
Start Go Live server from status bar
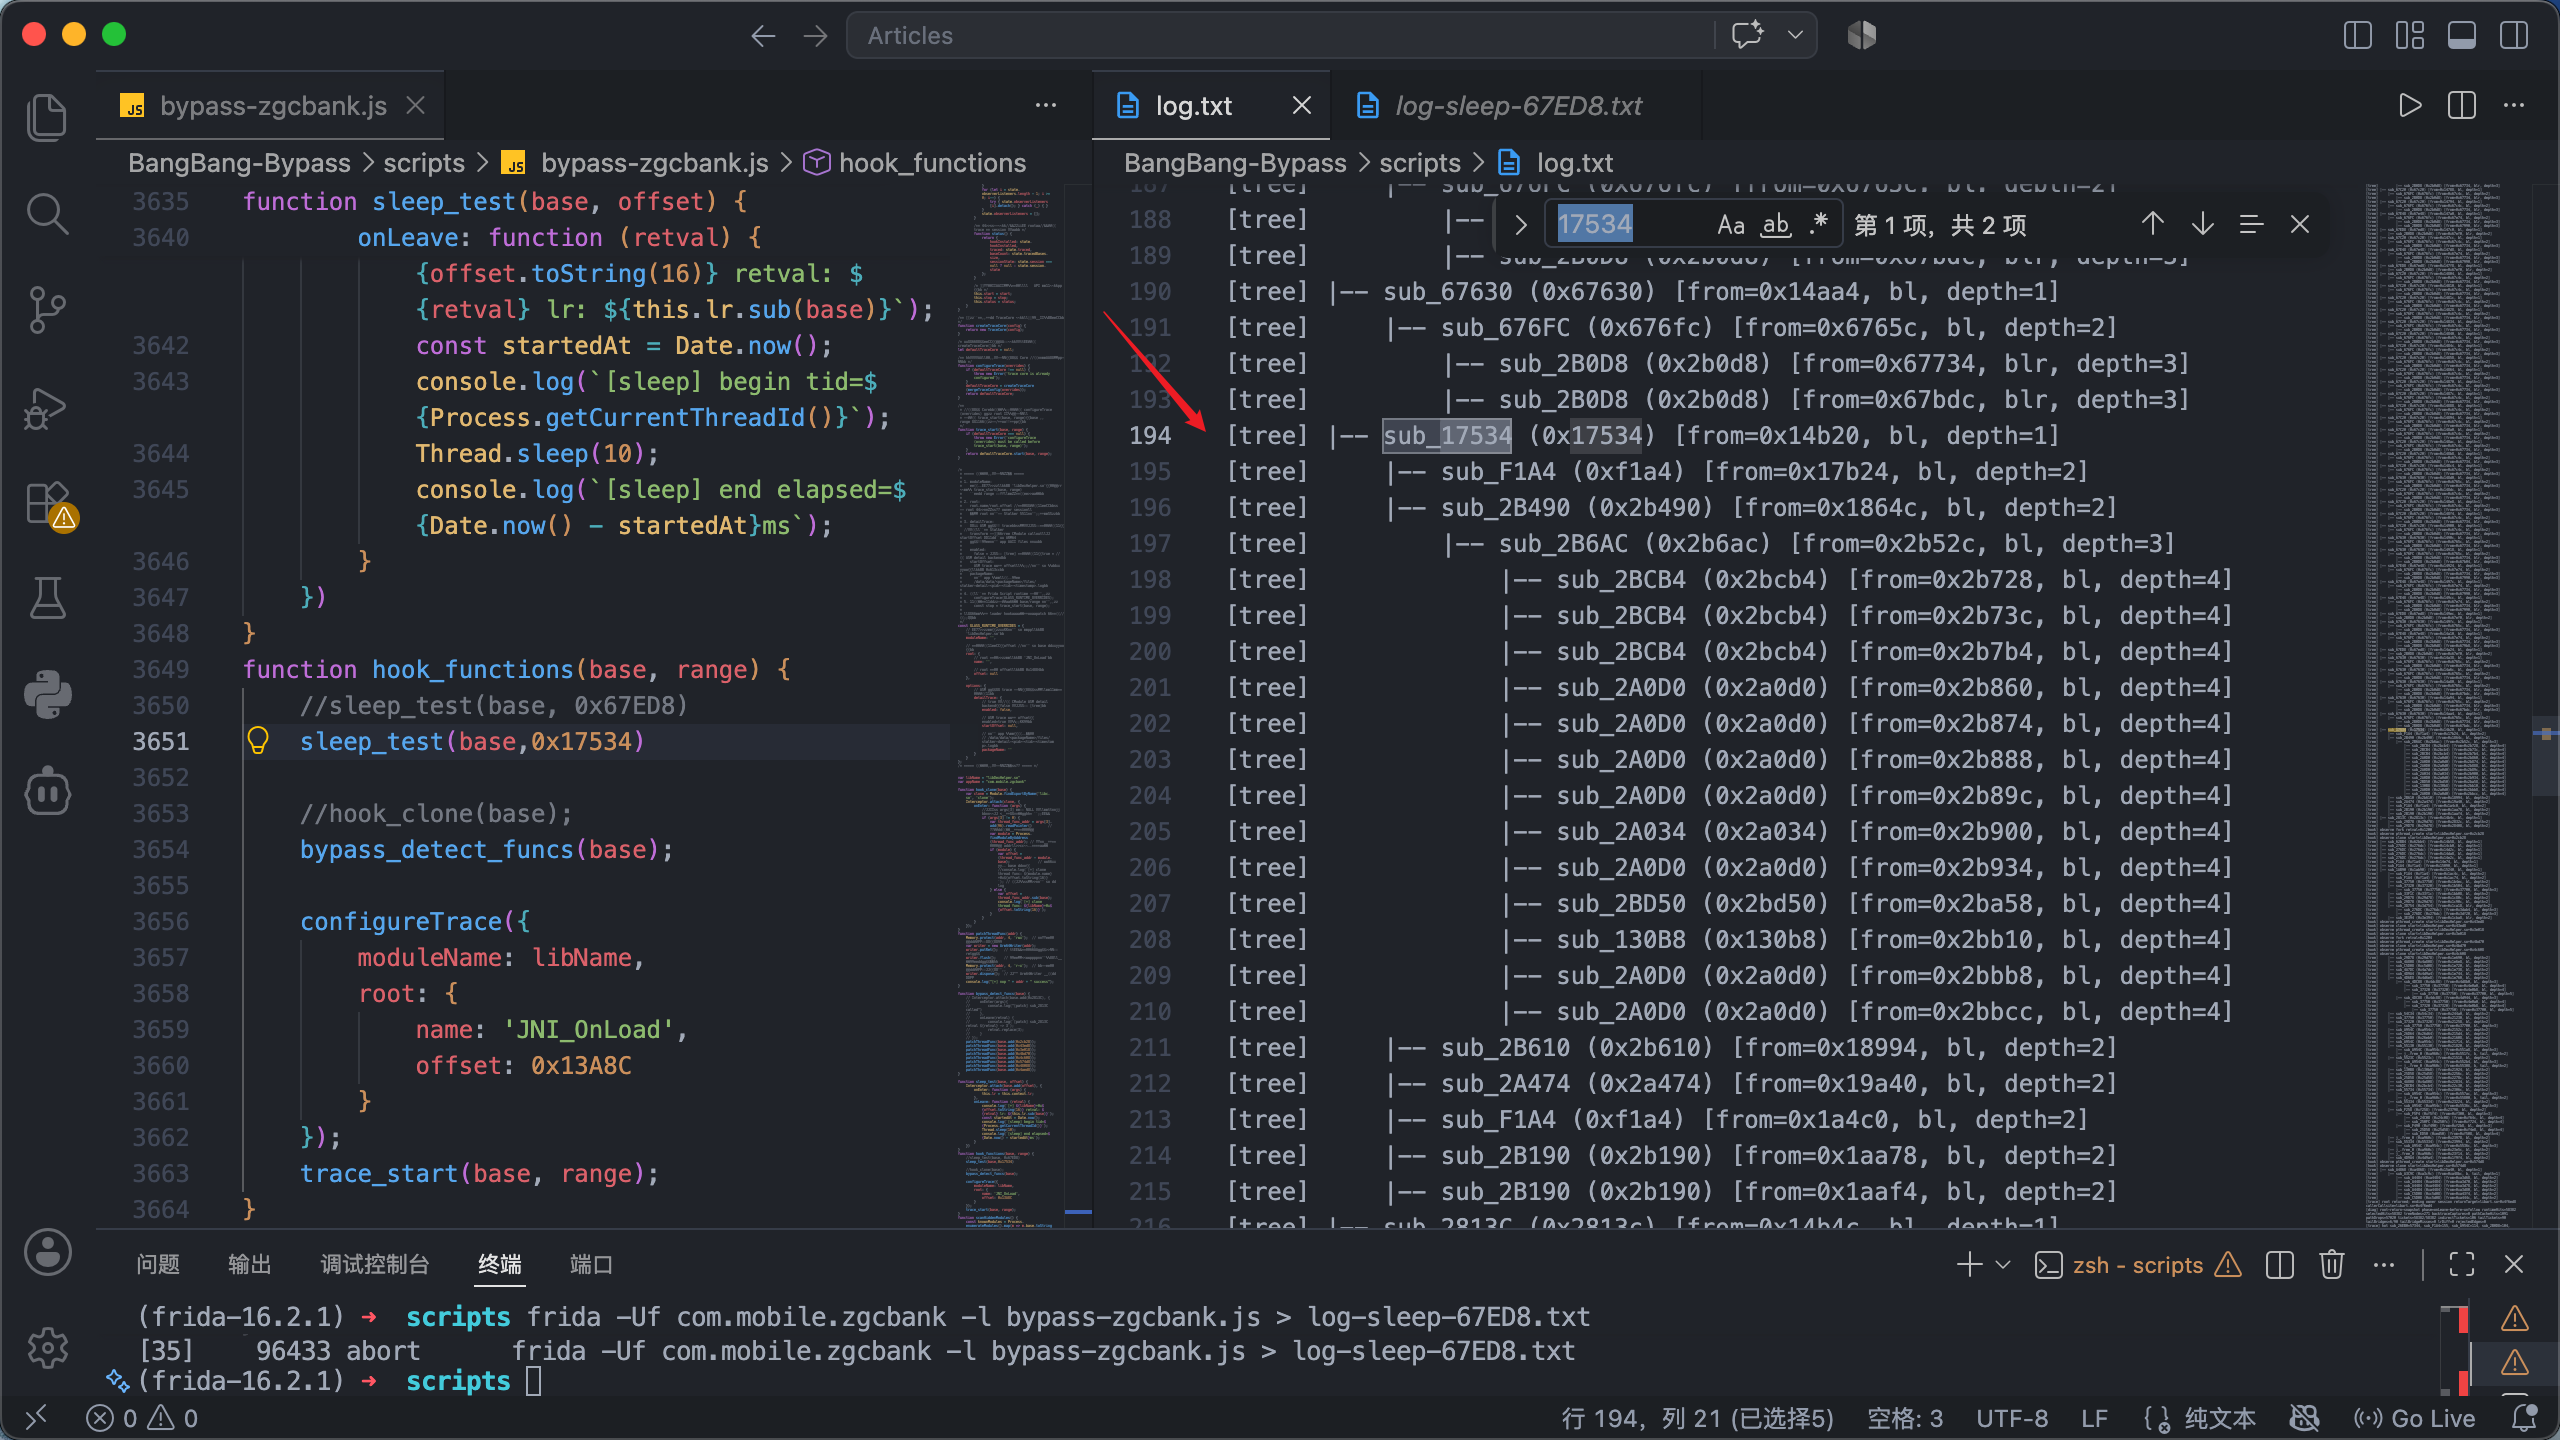[x=2414, y=1418]
